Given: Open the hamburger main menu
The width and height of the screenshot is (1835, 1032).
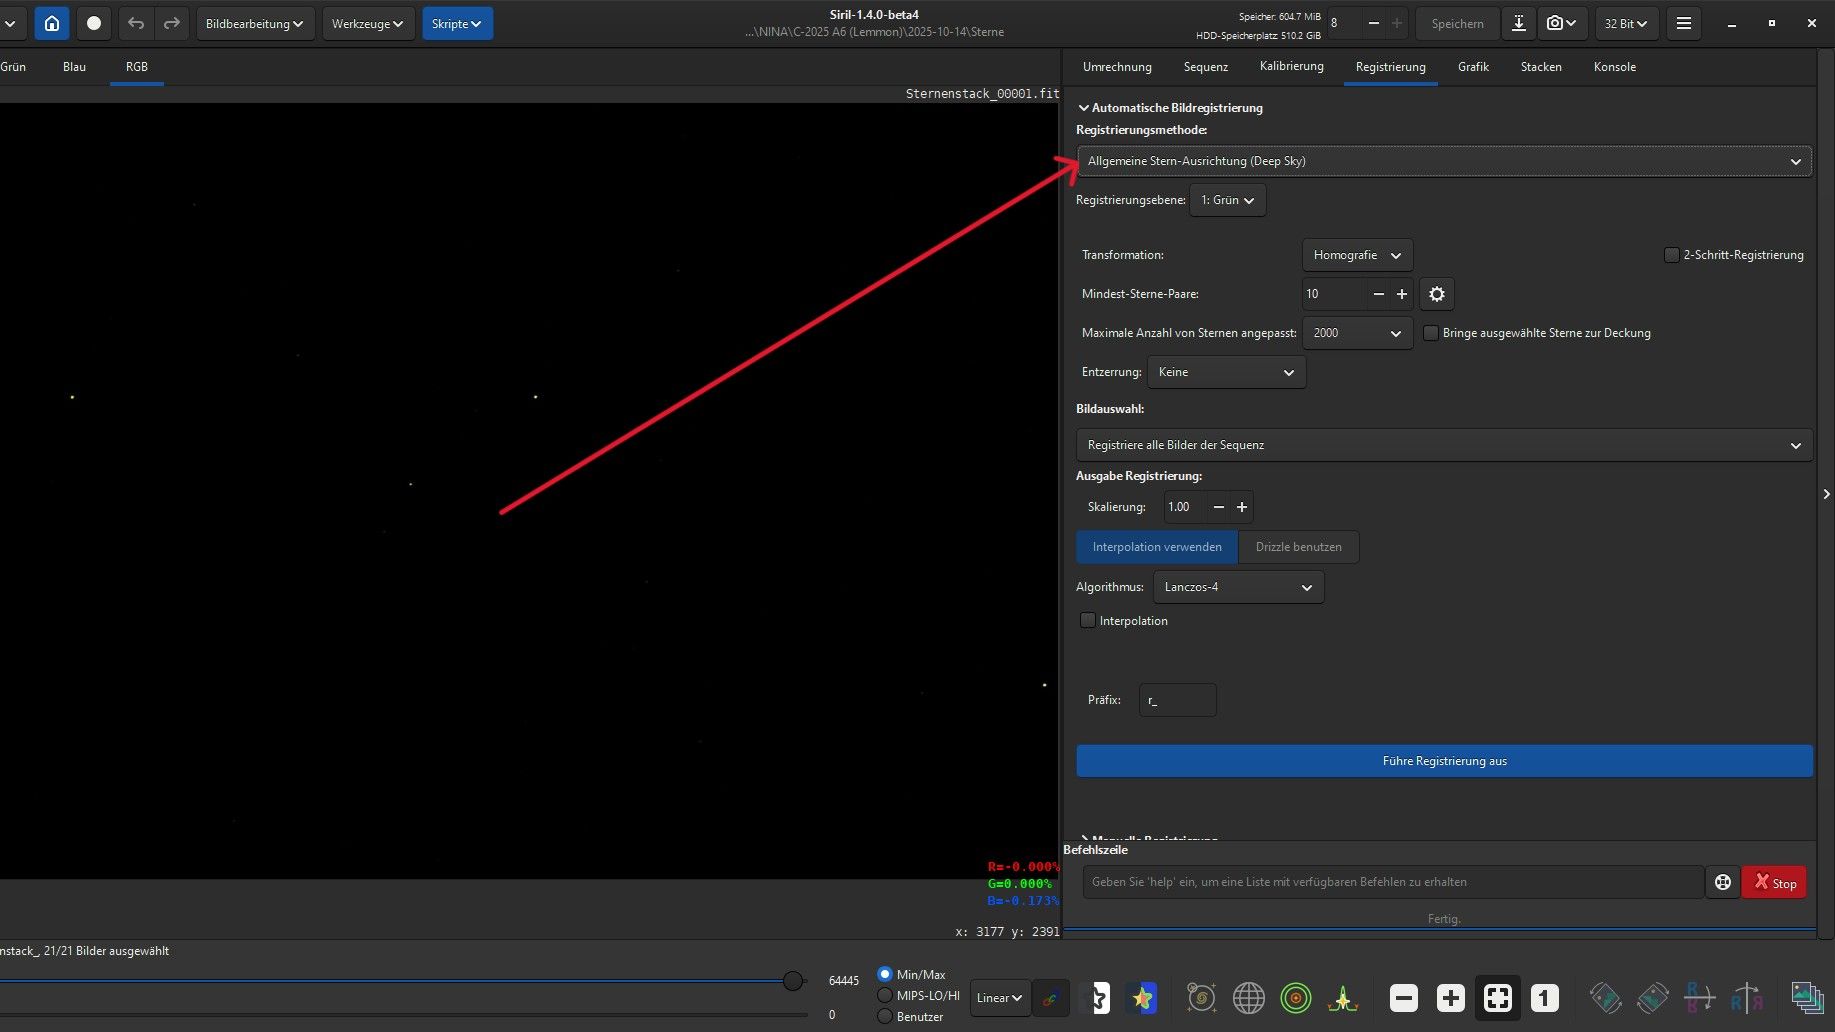Looking at the screenshot, I should click(x=1684, y=23).
